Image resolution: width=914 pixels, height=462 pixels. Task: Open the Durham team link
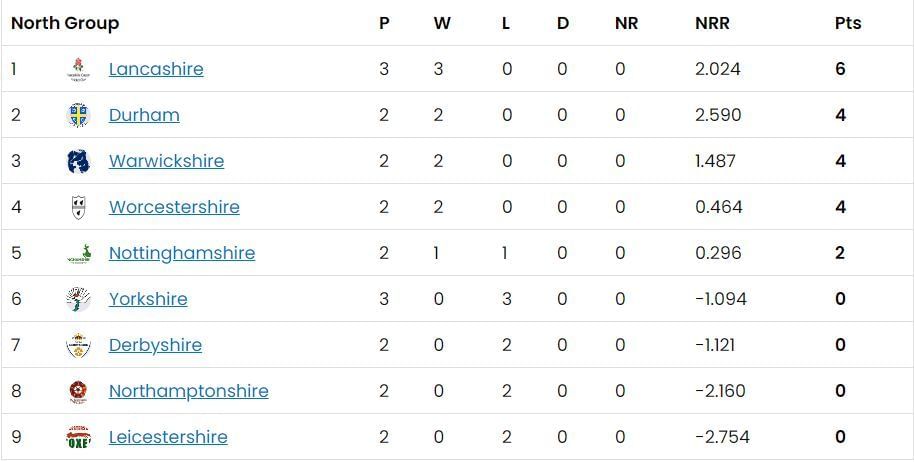pyautogui.click(x=144, y=115)
